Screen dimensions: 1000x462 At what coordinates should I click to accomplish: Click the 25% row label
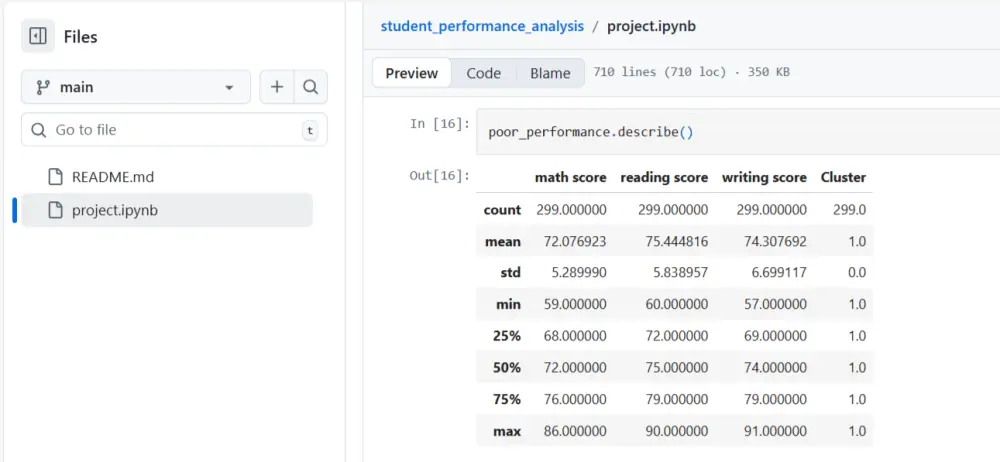pos(506,336)
